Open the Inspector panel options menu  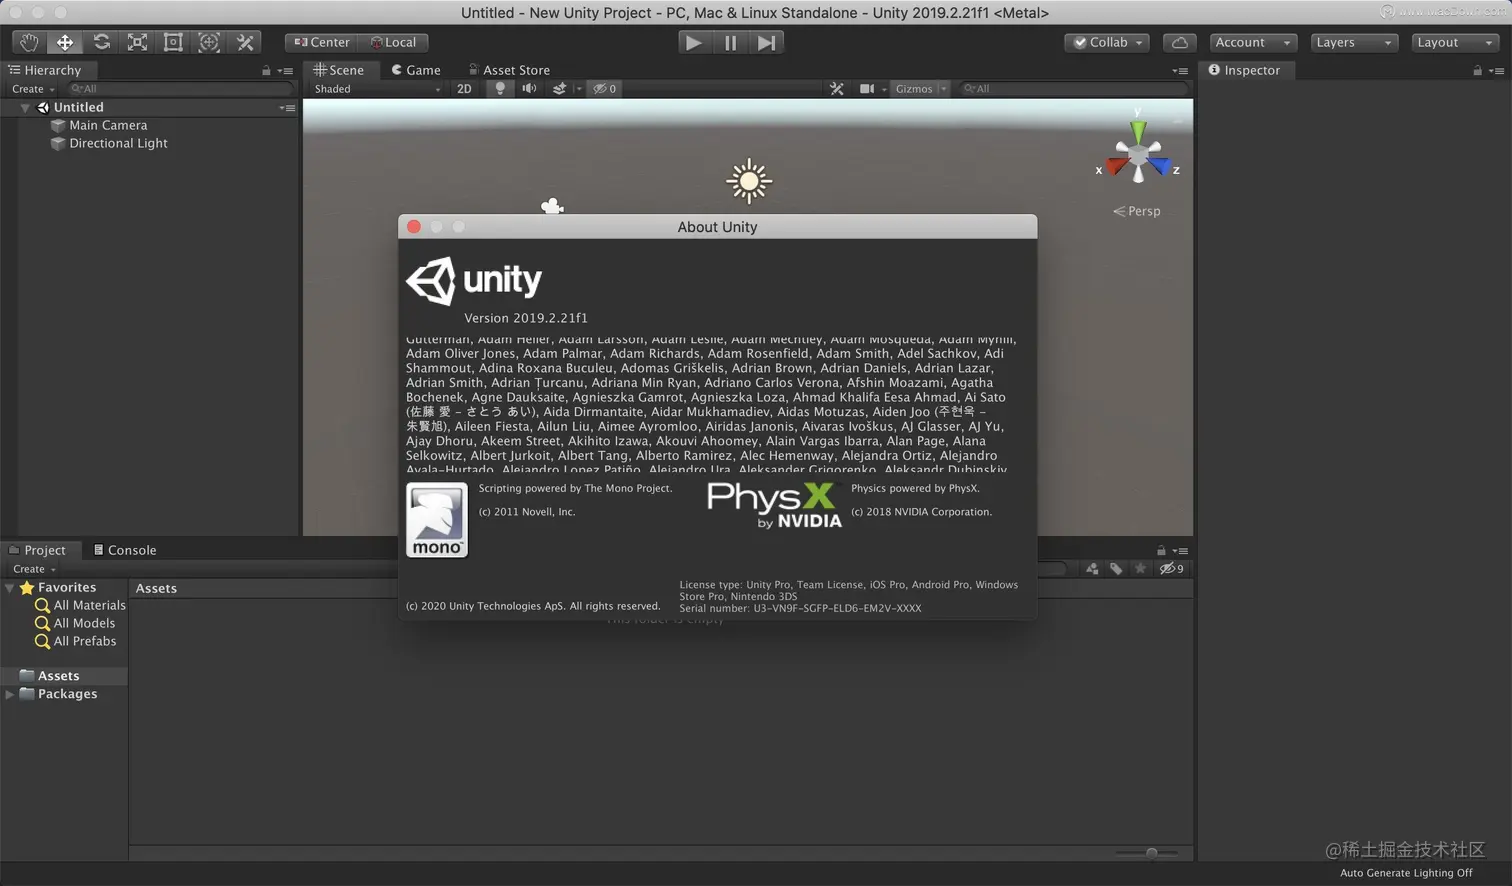(x=1497, y=71)
